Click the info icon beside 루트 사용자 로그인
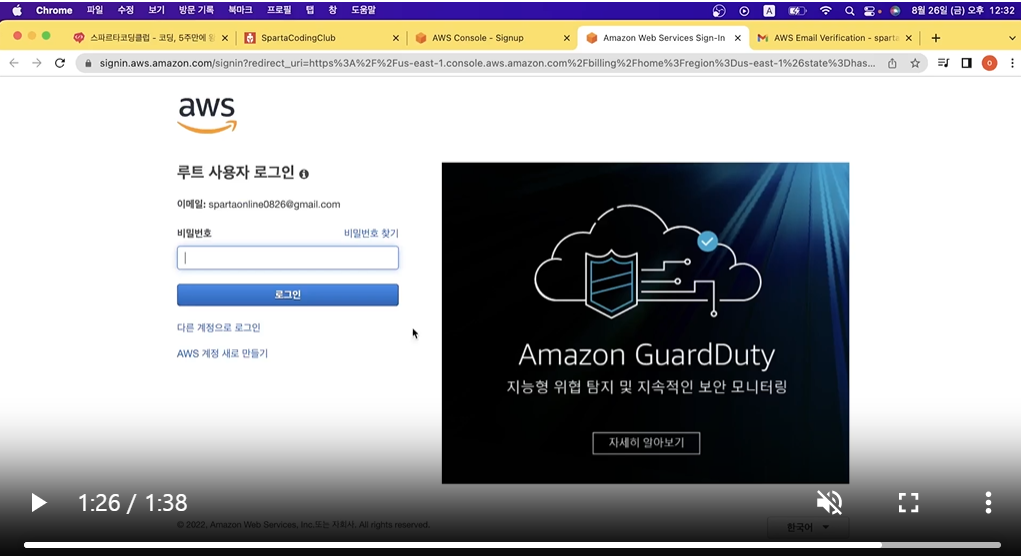1021x556 pixels. click(x=304, y=174)
